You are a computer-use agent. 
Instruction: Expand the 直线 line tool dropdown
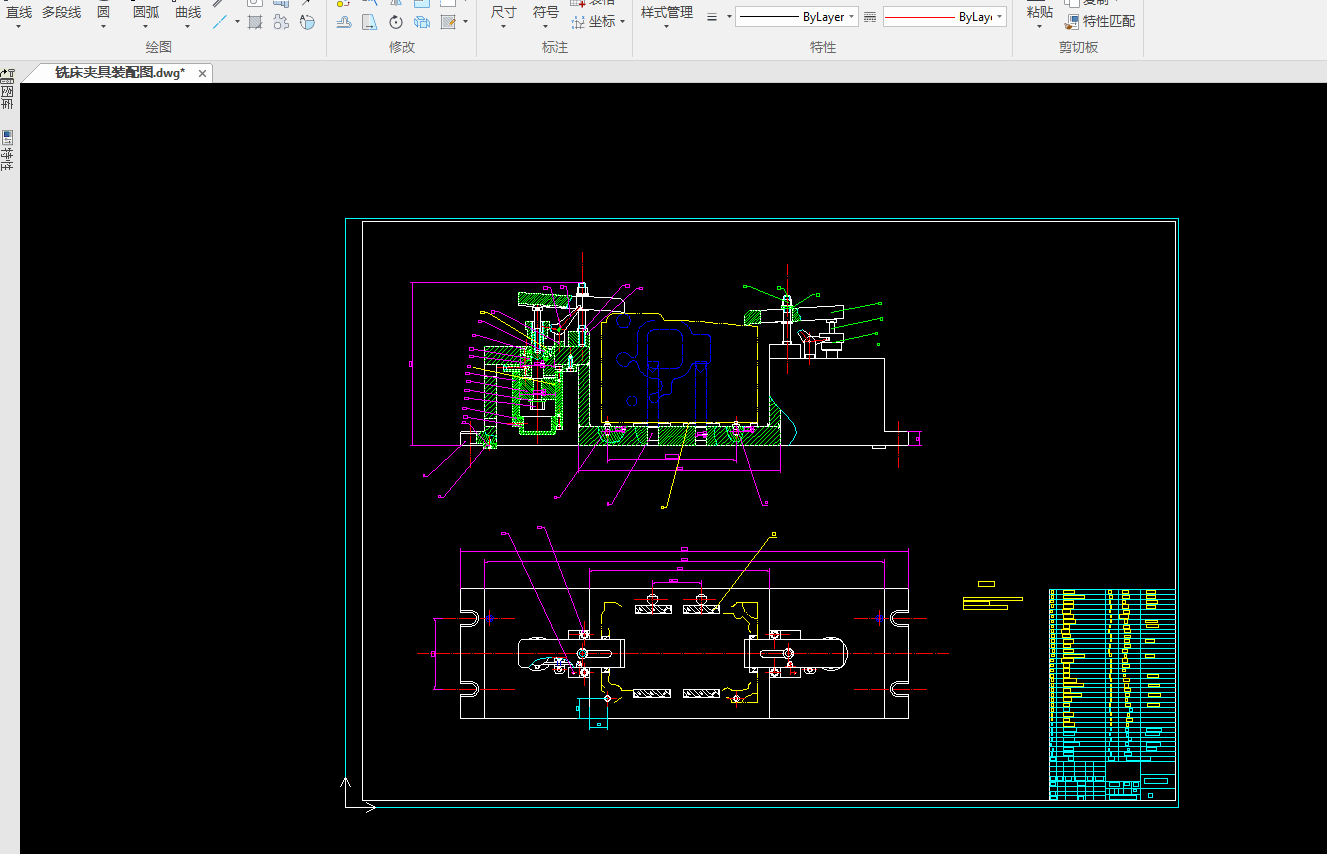click(19, 27)
